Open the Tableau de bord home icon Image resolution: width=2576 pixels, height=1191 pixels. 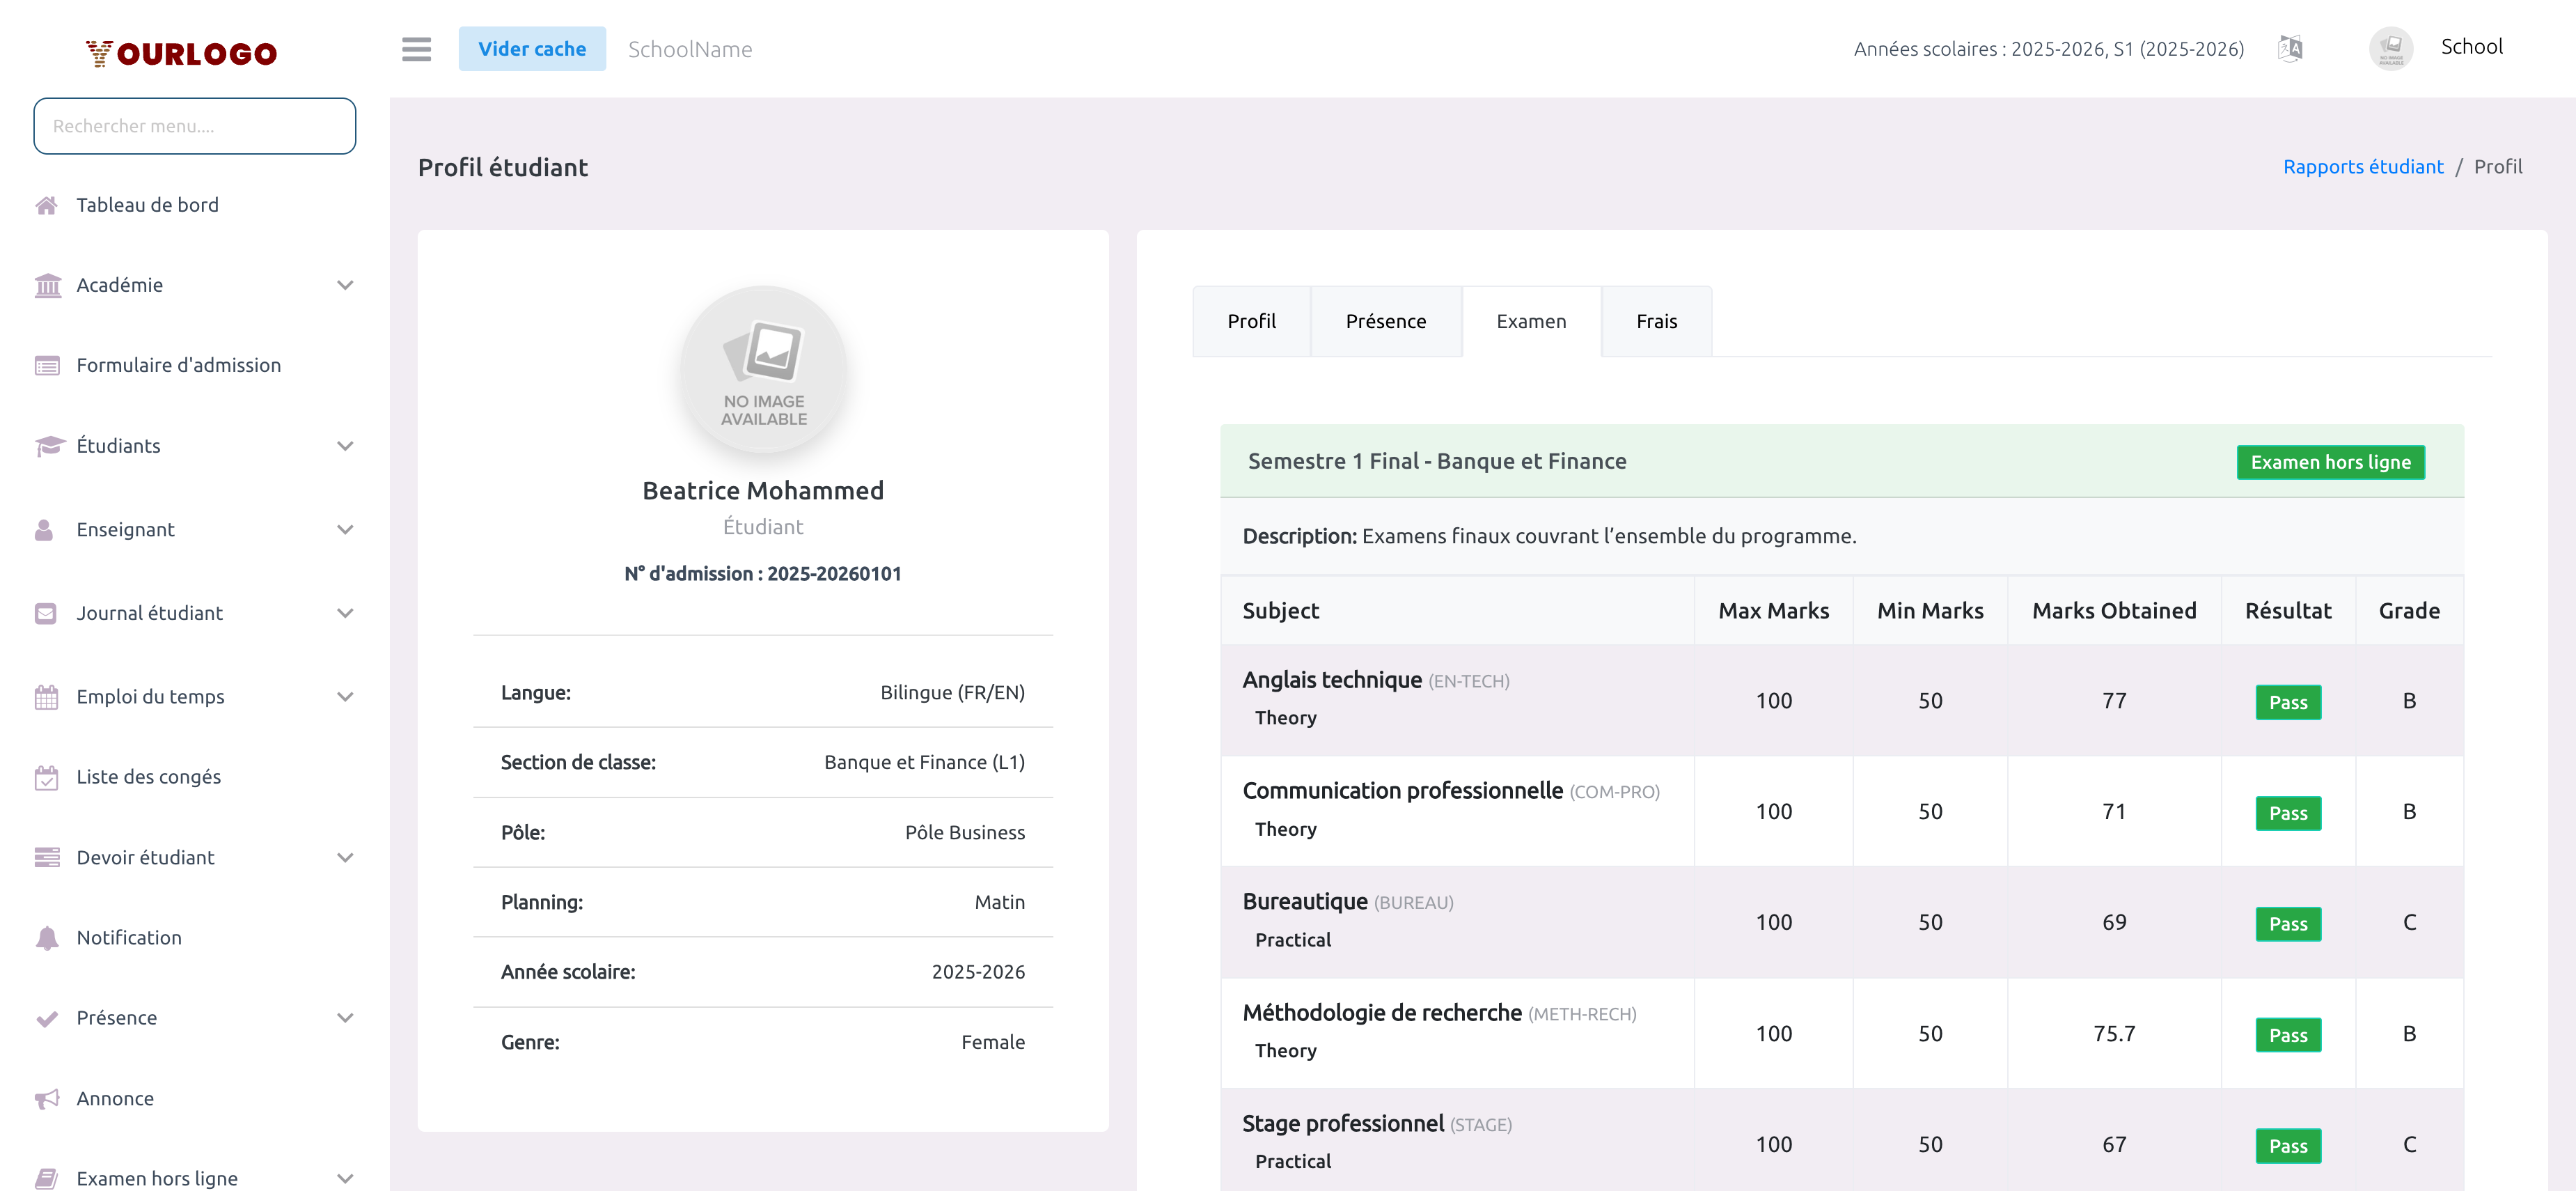[x=46, y=205]
